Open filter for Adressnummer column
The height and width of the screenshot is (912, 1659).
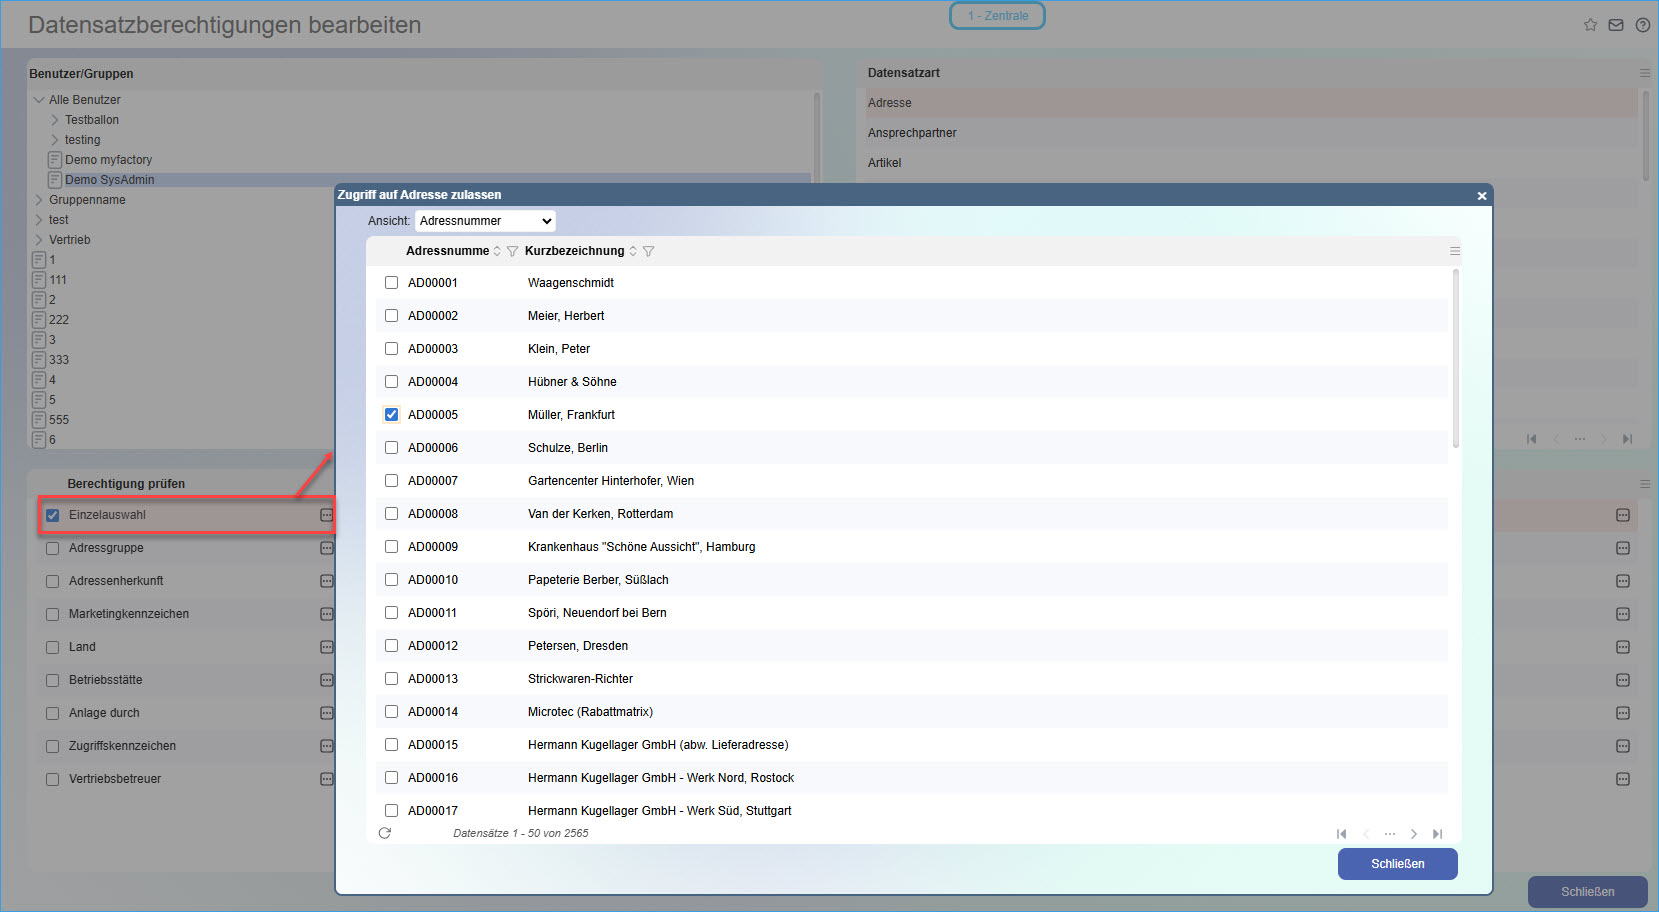point(513,251)
